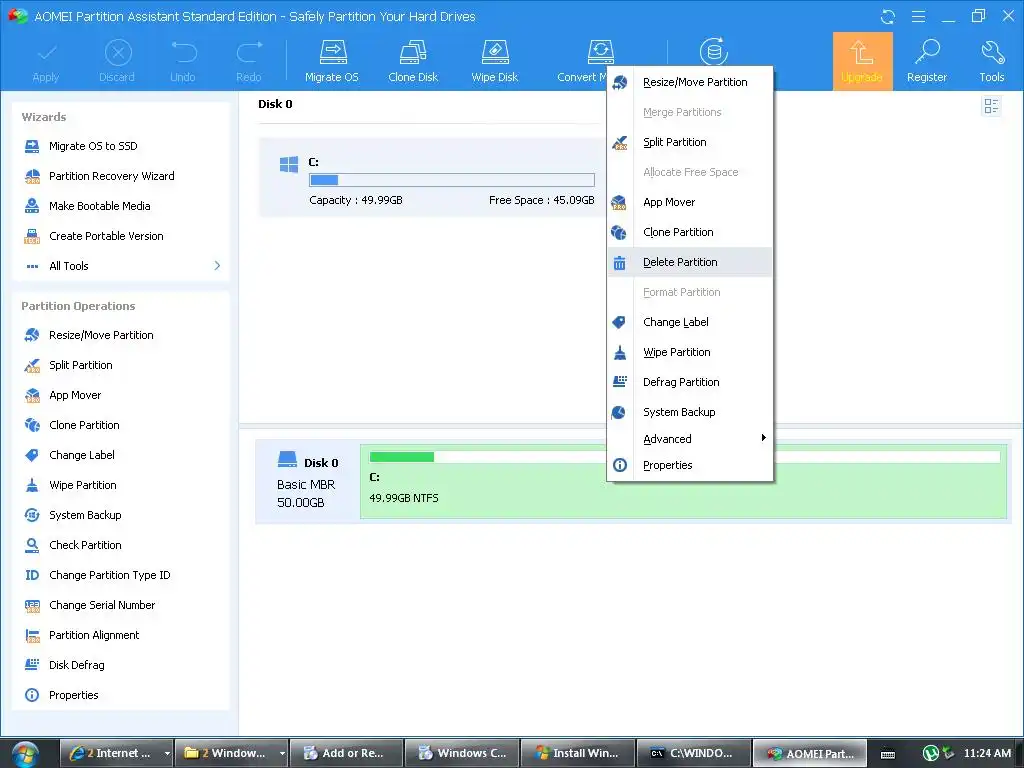Click the Discard toolbar icon

[118, 52]
